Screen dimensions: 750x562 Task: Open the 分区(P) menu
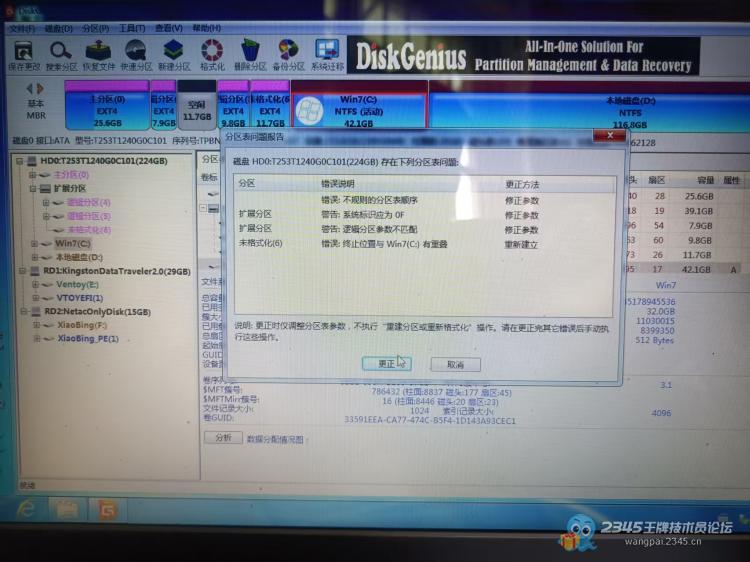(x=96, y=29)
